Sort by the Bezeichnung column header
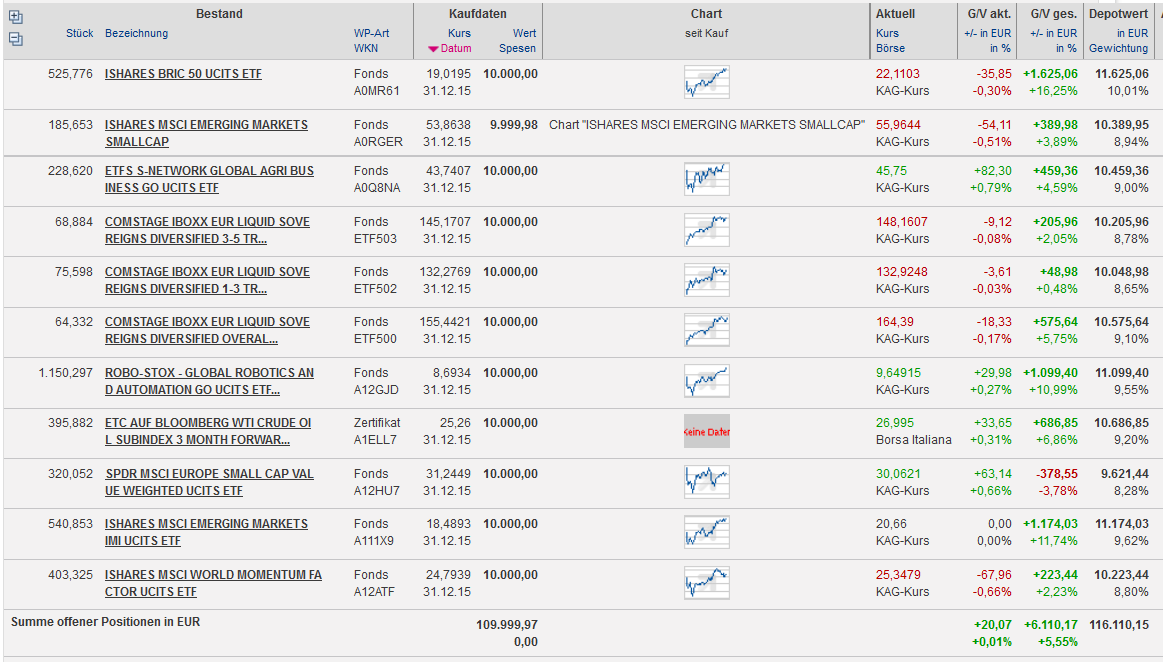The height and width of the screenshot is (662, 1163). (x=136, y=33)
